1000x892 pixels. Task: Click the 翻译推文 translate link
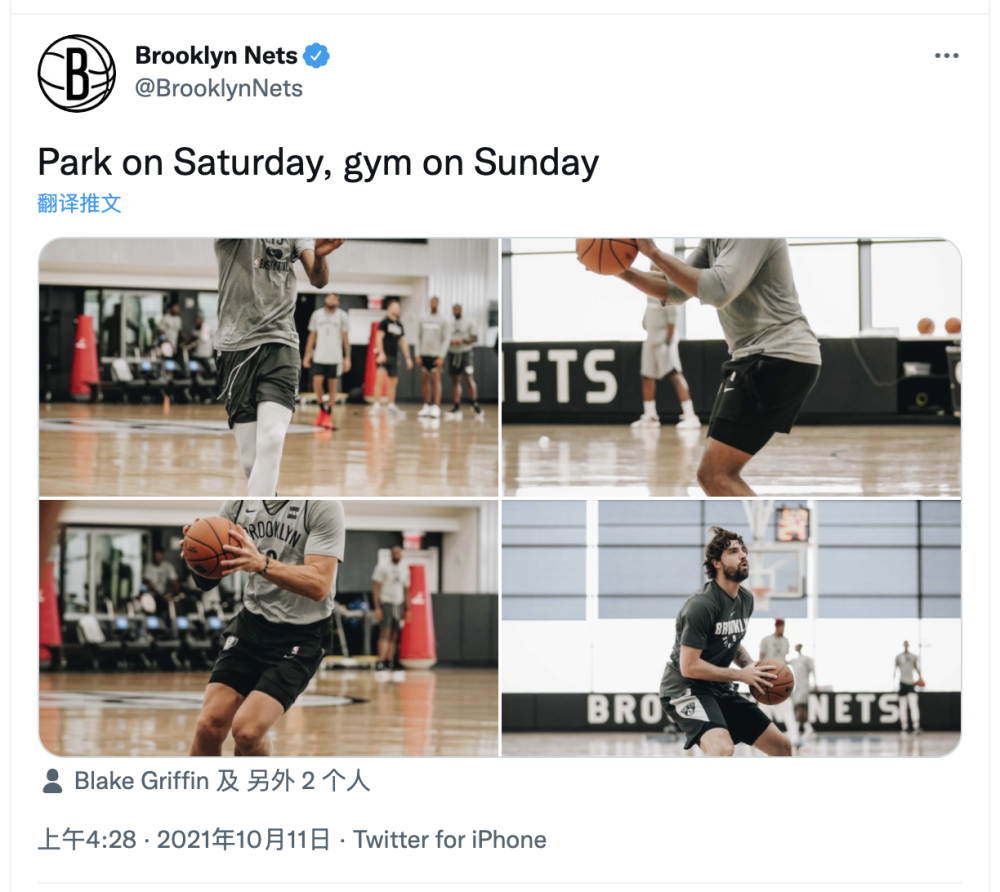pos(79,203)
